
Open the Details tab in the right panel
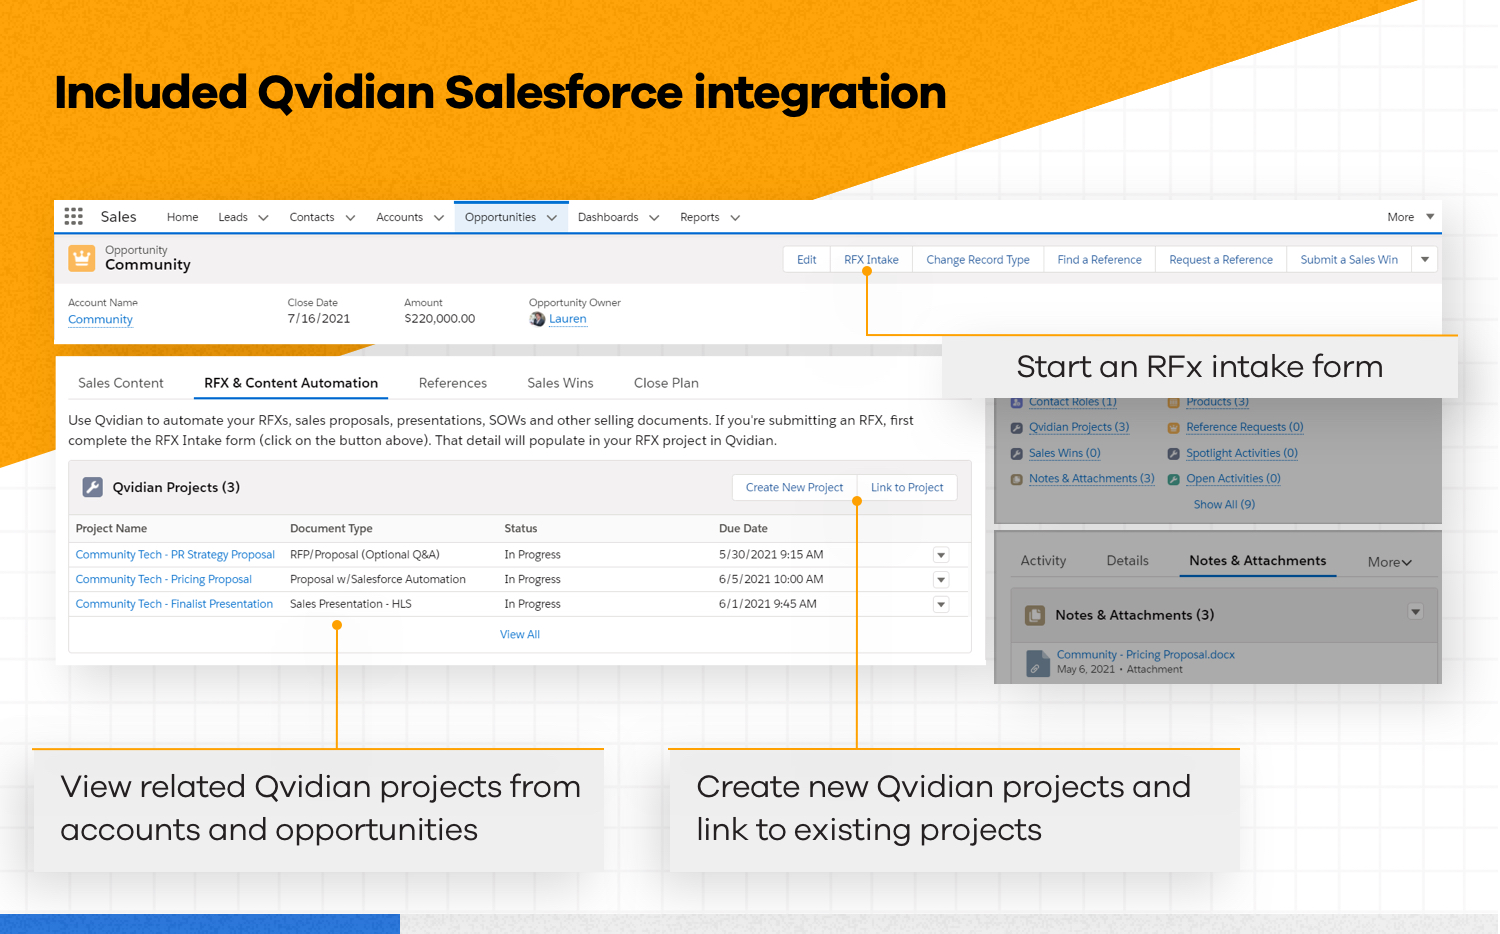coord(1127,561)
